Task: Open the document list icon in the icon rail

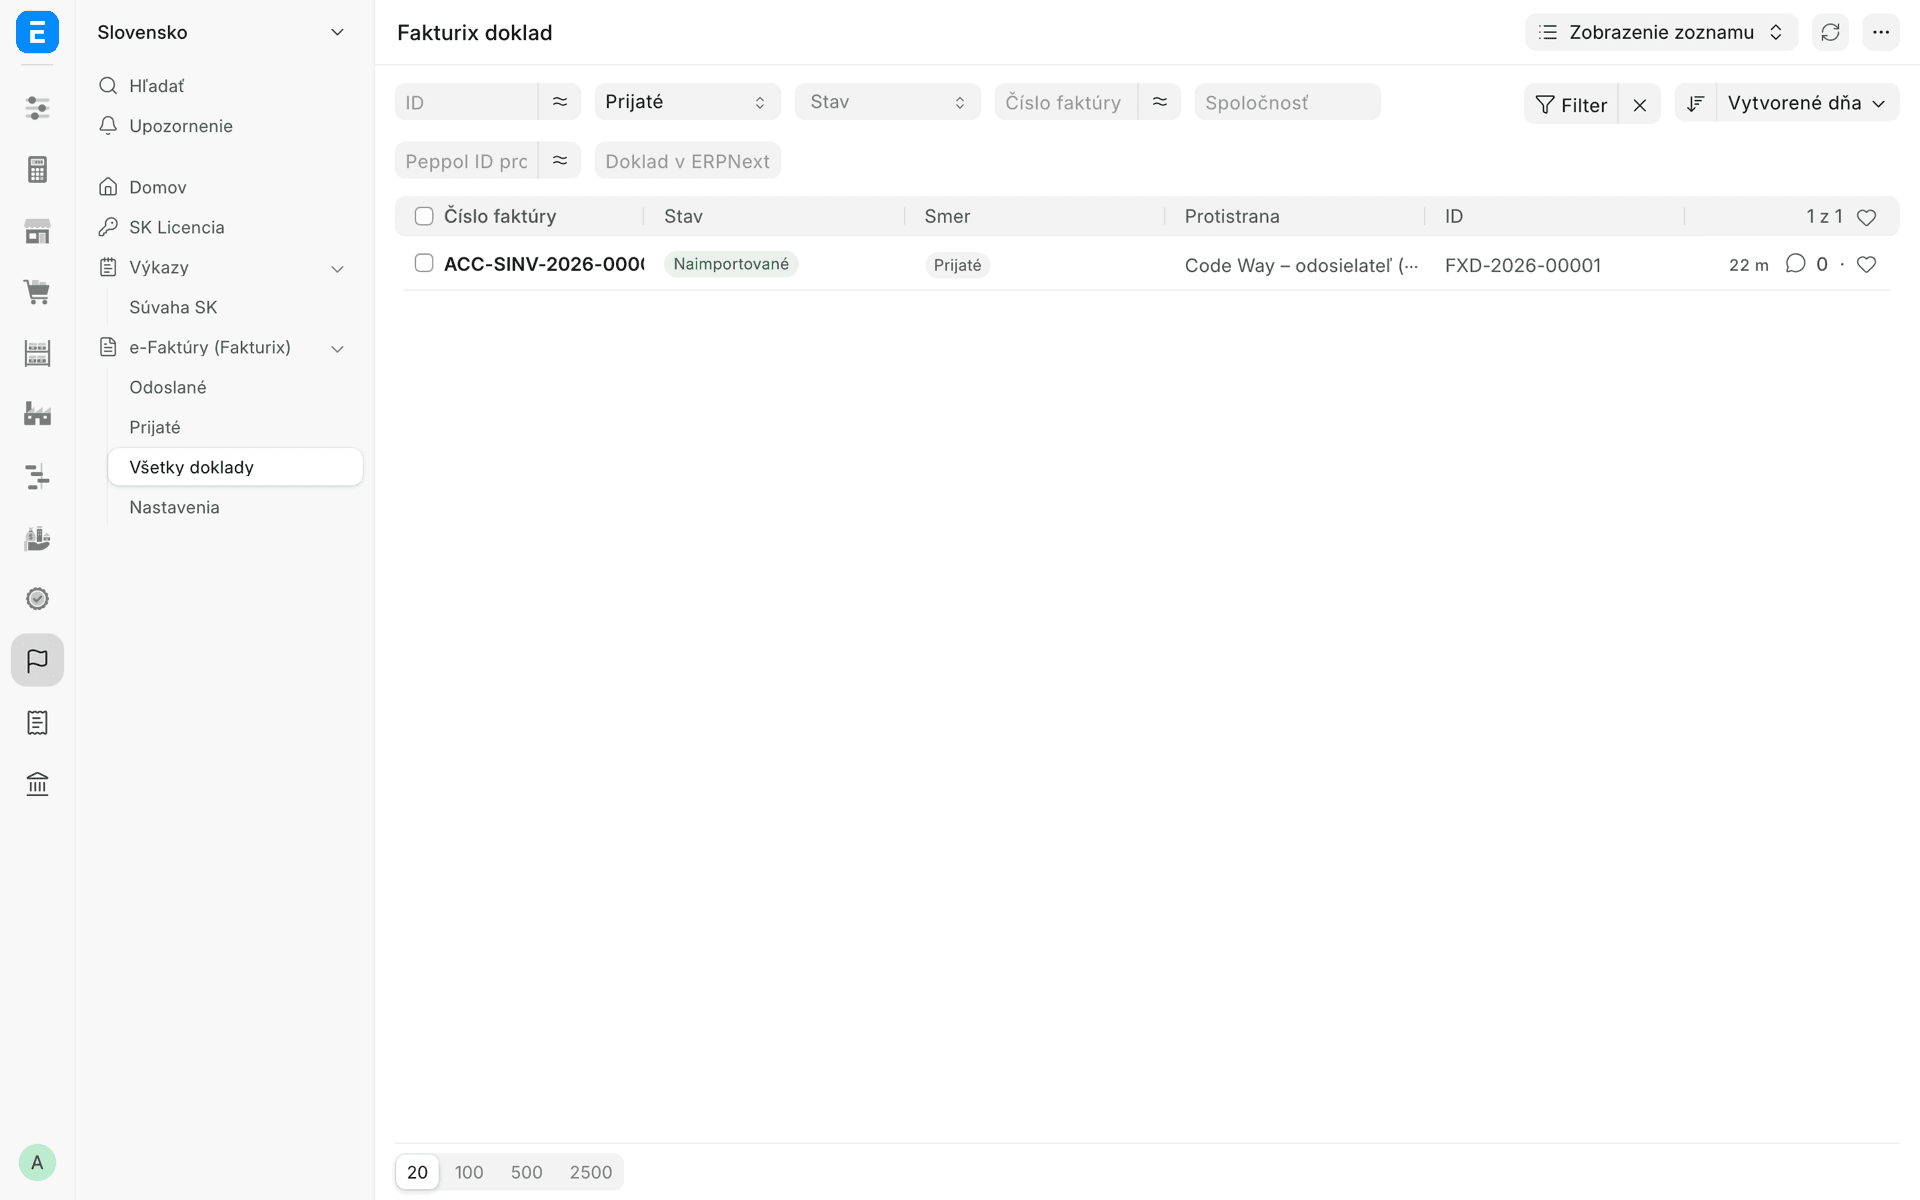Action: 37,722
